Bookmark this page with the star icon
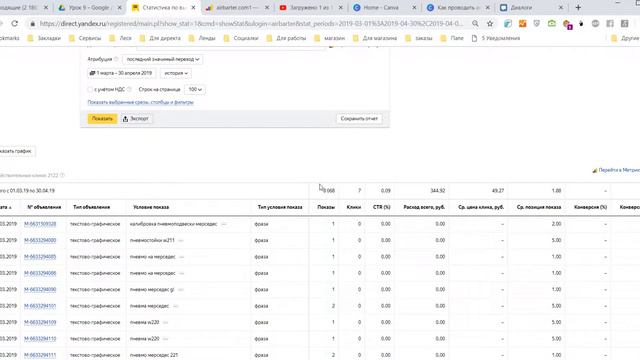 [x=490, y=24]
